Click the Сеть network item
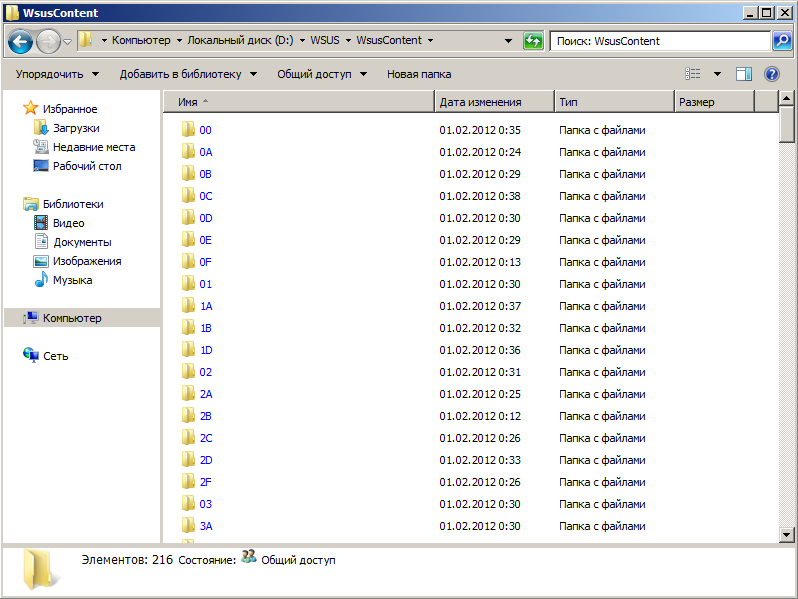The image size is (798, 599). (x=55, y=356)
